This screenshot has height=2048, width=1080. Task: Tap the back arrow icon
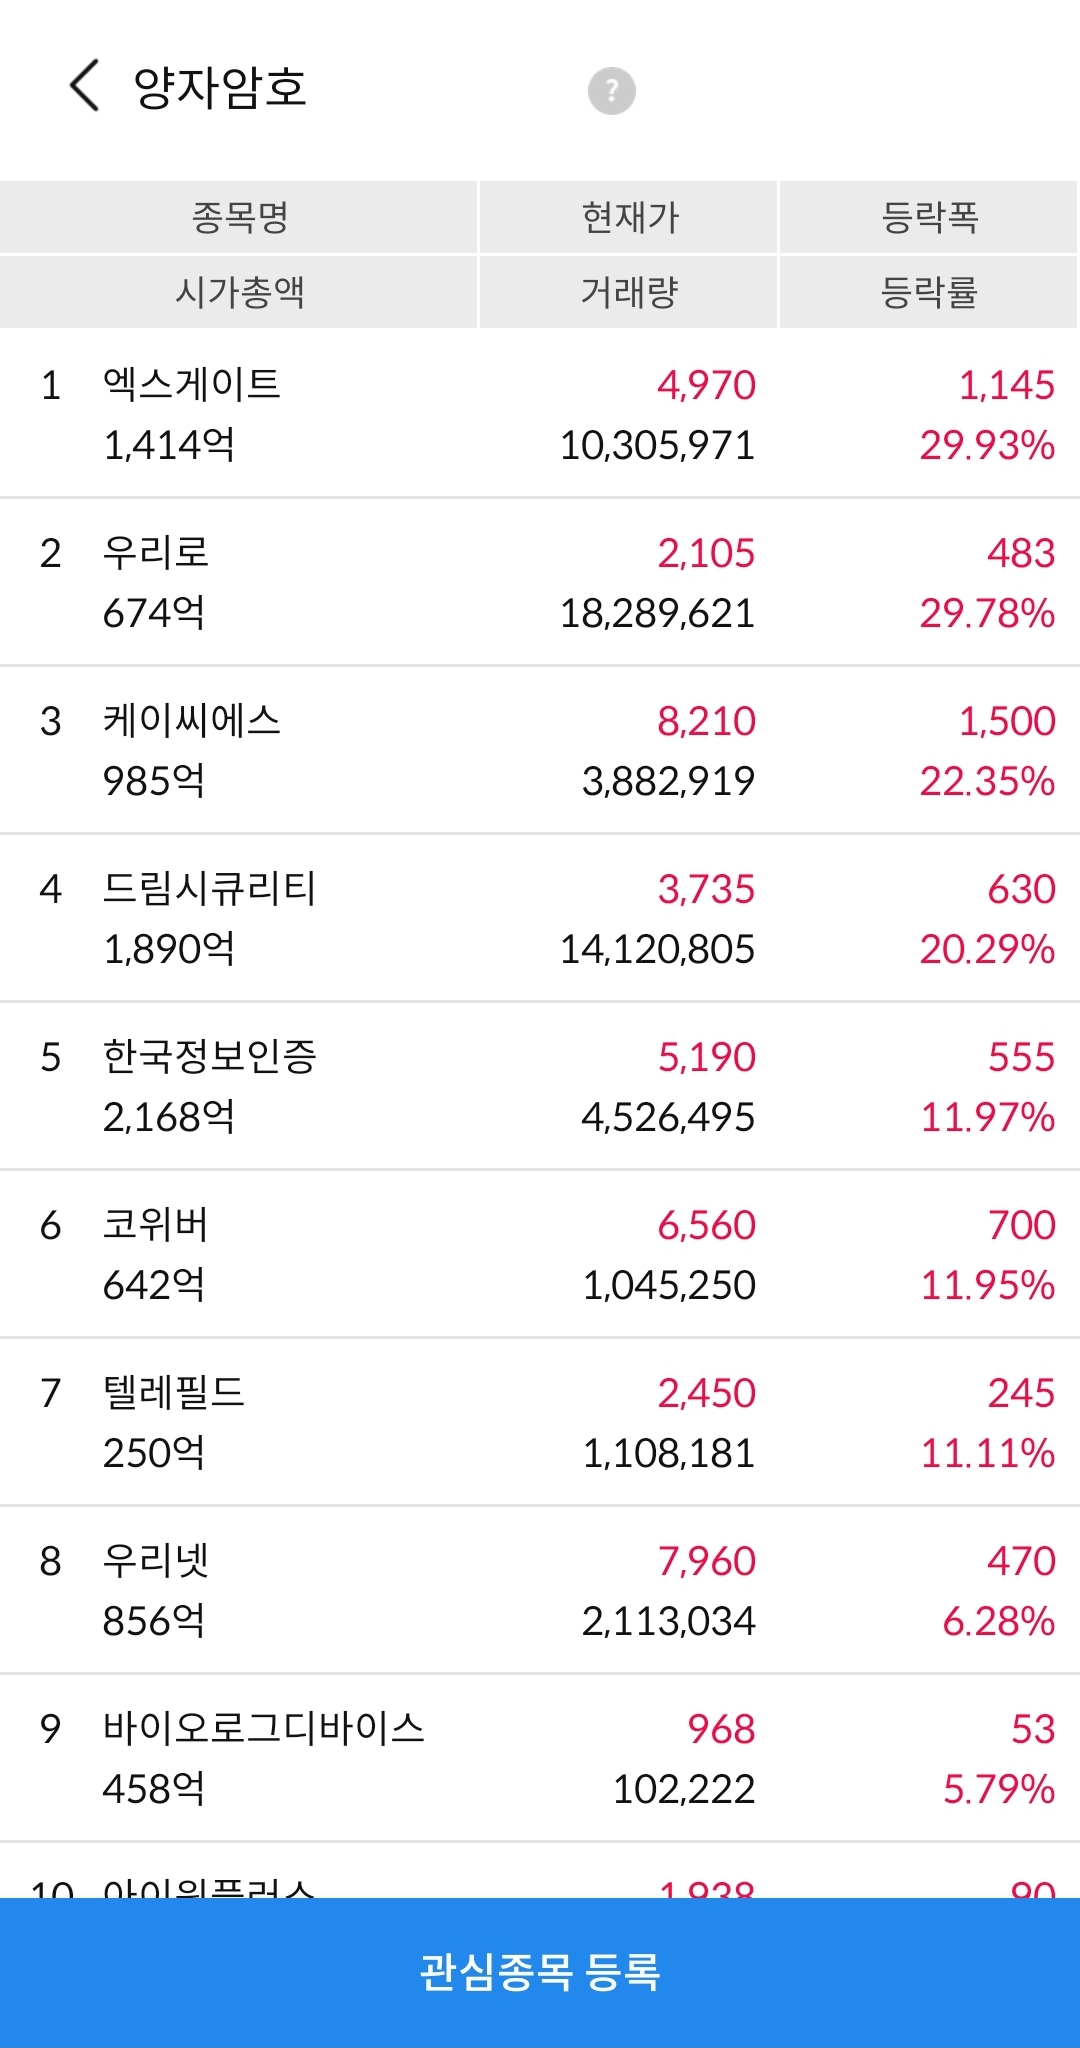point(85,86)
